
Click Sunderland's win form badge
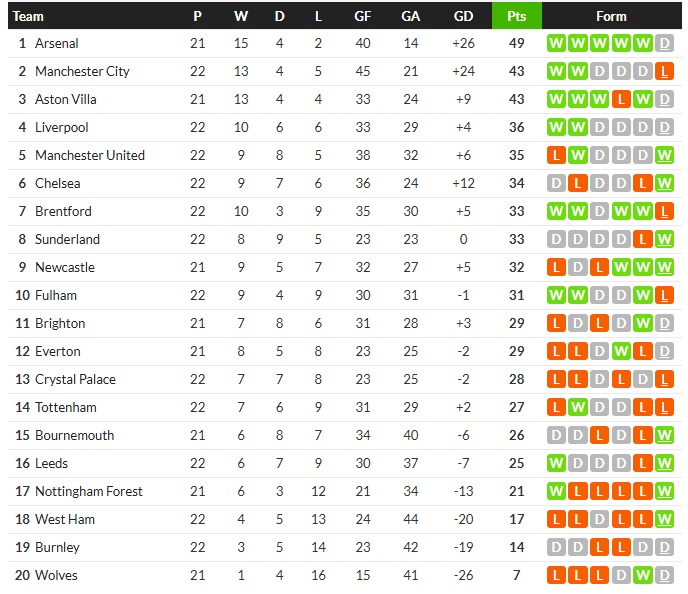point(666,239)
